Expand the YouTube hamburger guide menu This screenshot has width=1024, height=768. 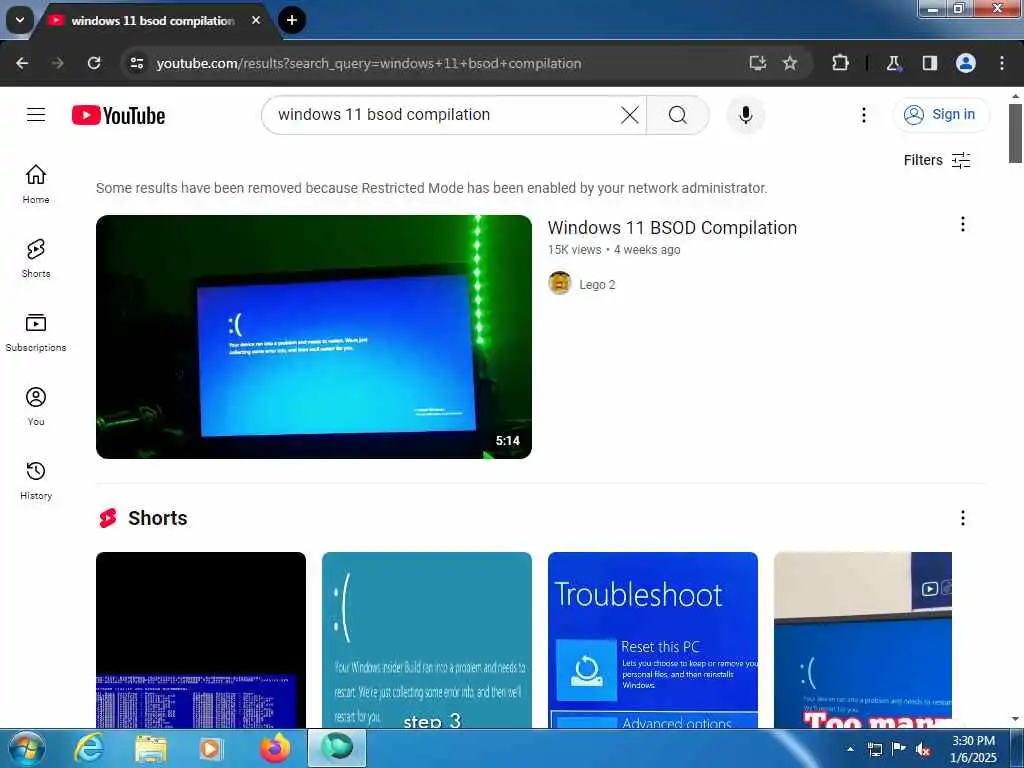click(36, 115)
